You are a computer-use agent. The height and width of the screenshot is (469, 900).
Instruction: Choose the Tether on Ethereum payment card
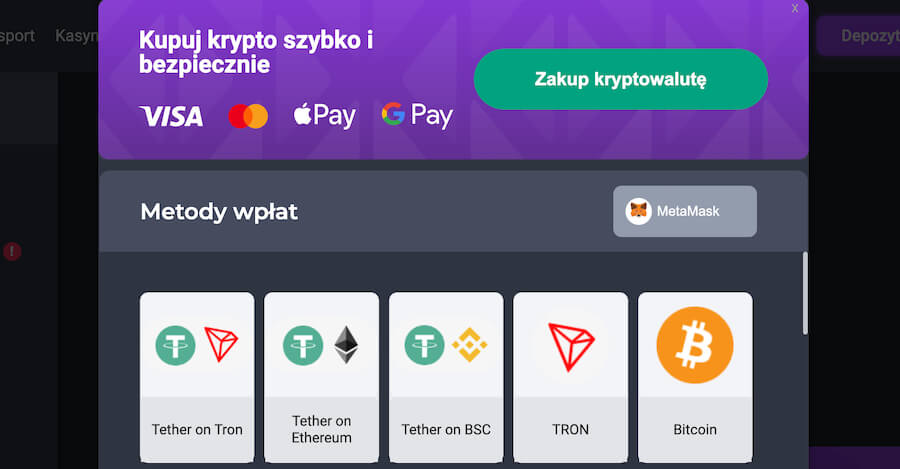pos(321,377)
